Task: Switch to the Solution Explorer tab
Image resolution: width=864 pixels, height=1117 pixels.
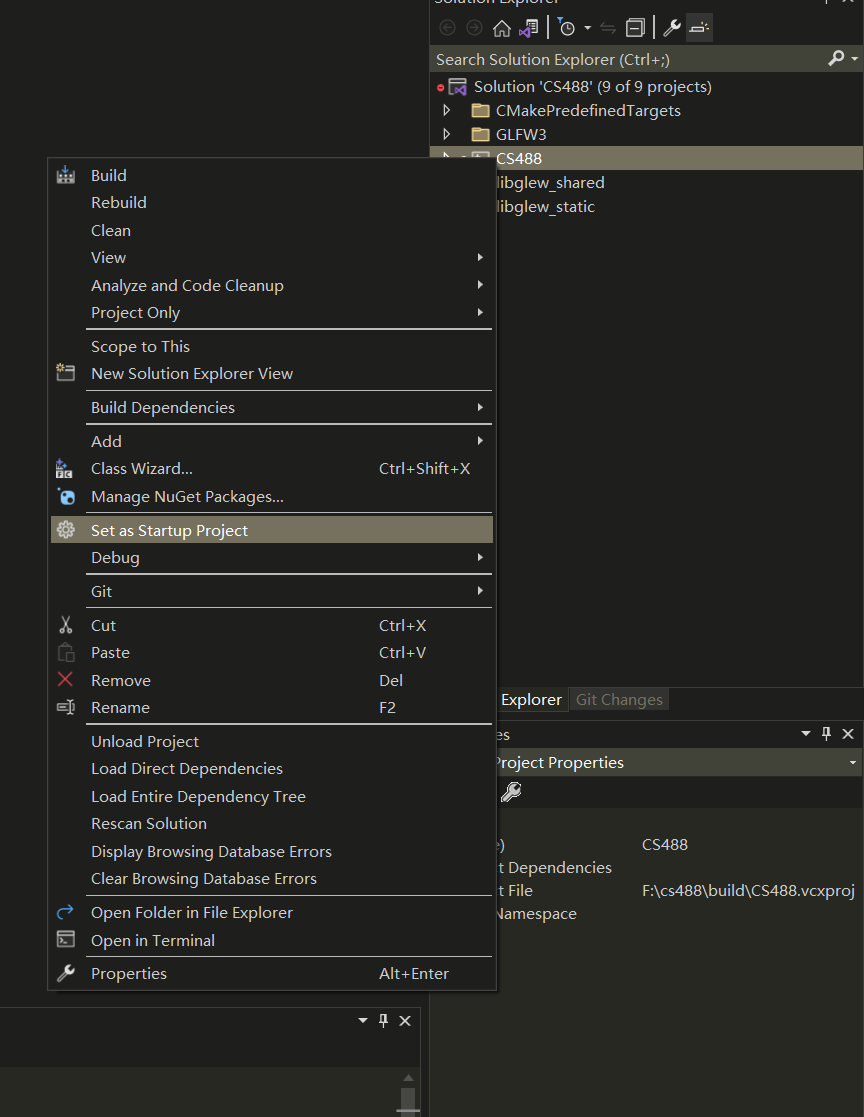Action: [531, 700]
